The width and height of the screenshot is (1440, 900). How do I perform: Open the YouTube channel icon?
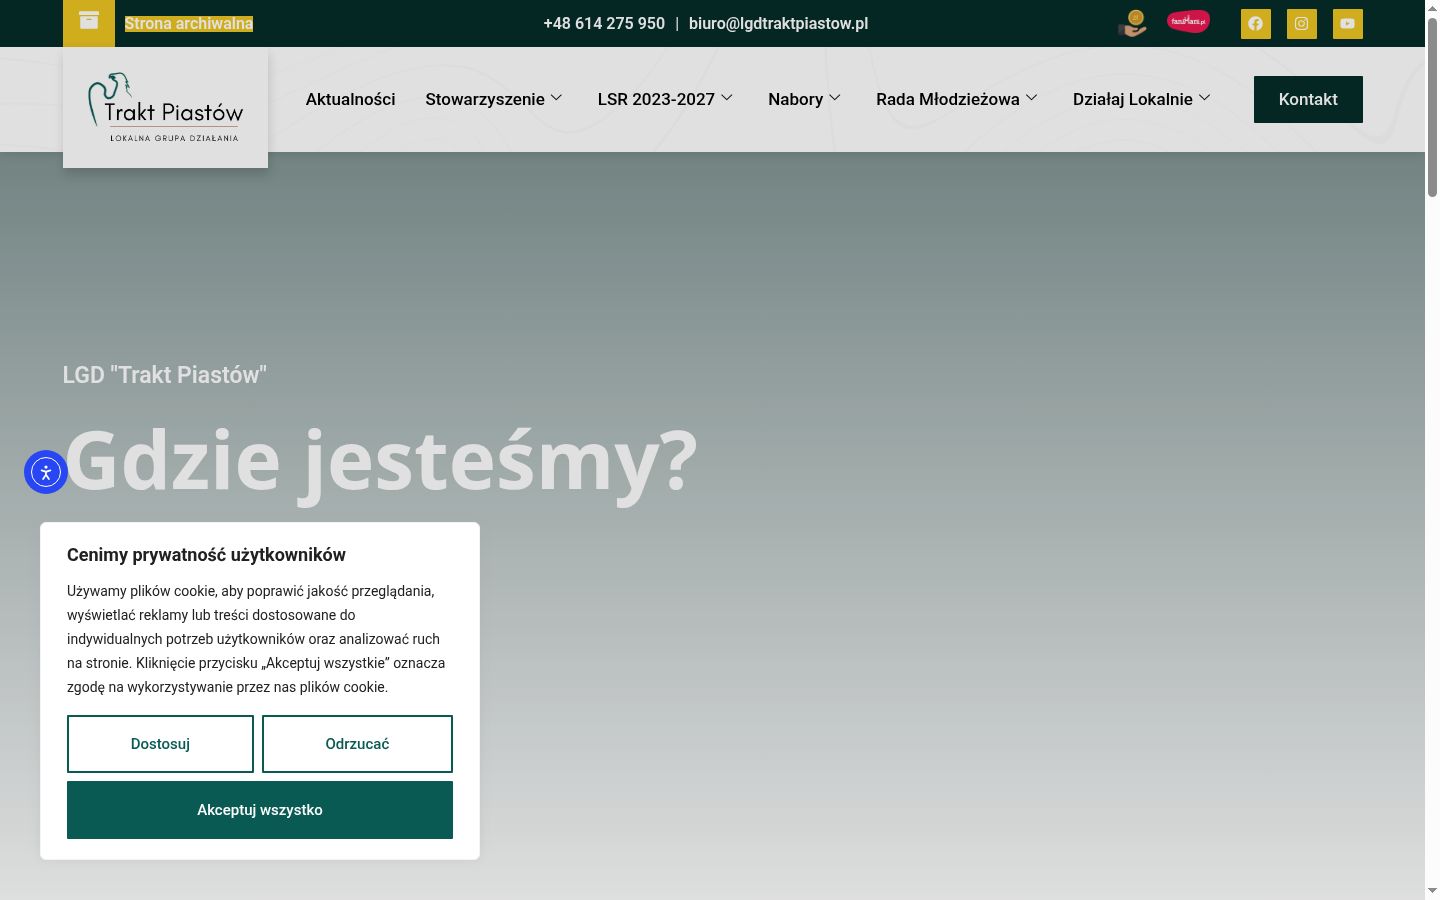pos(1348,24)
